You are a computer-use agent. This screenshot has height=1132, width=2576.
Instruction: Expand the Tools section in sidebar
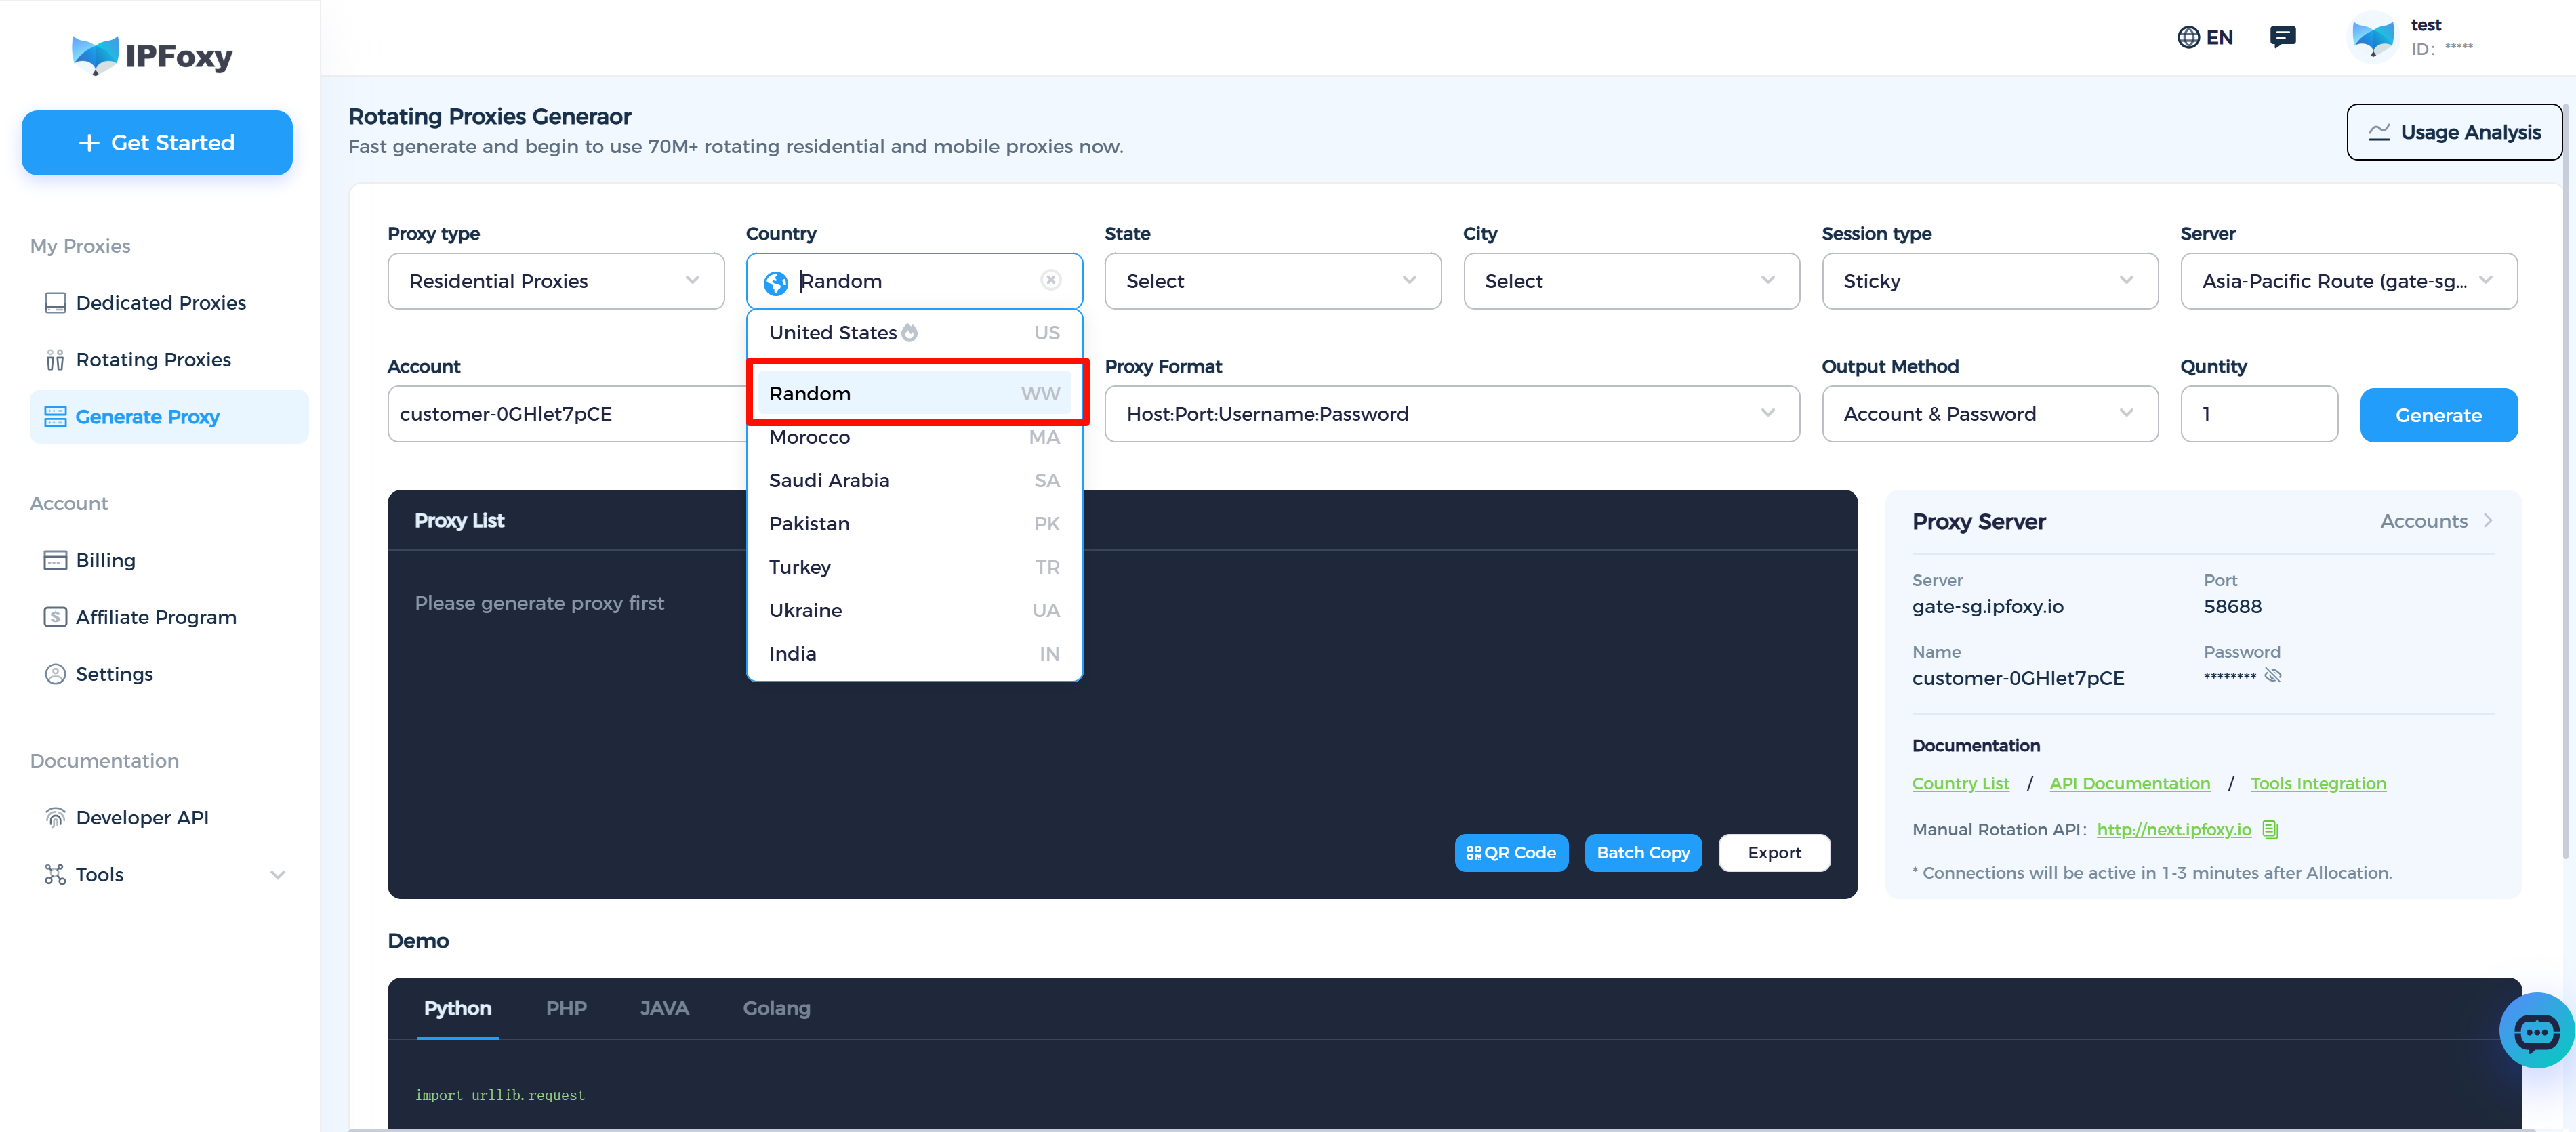click(x=278, y=874)
